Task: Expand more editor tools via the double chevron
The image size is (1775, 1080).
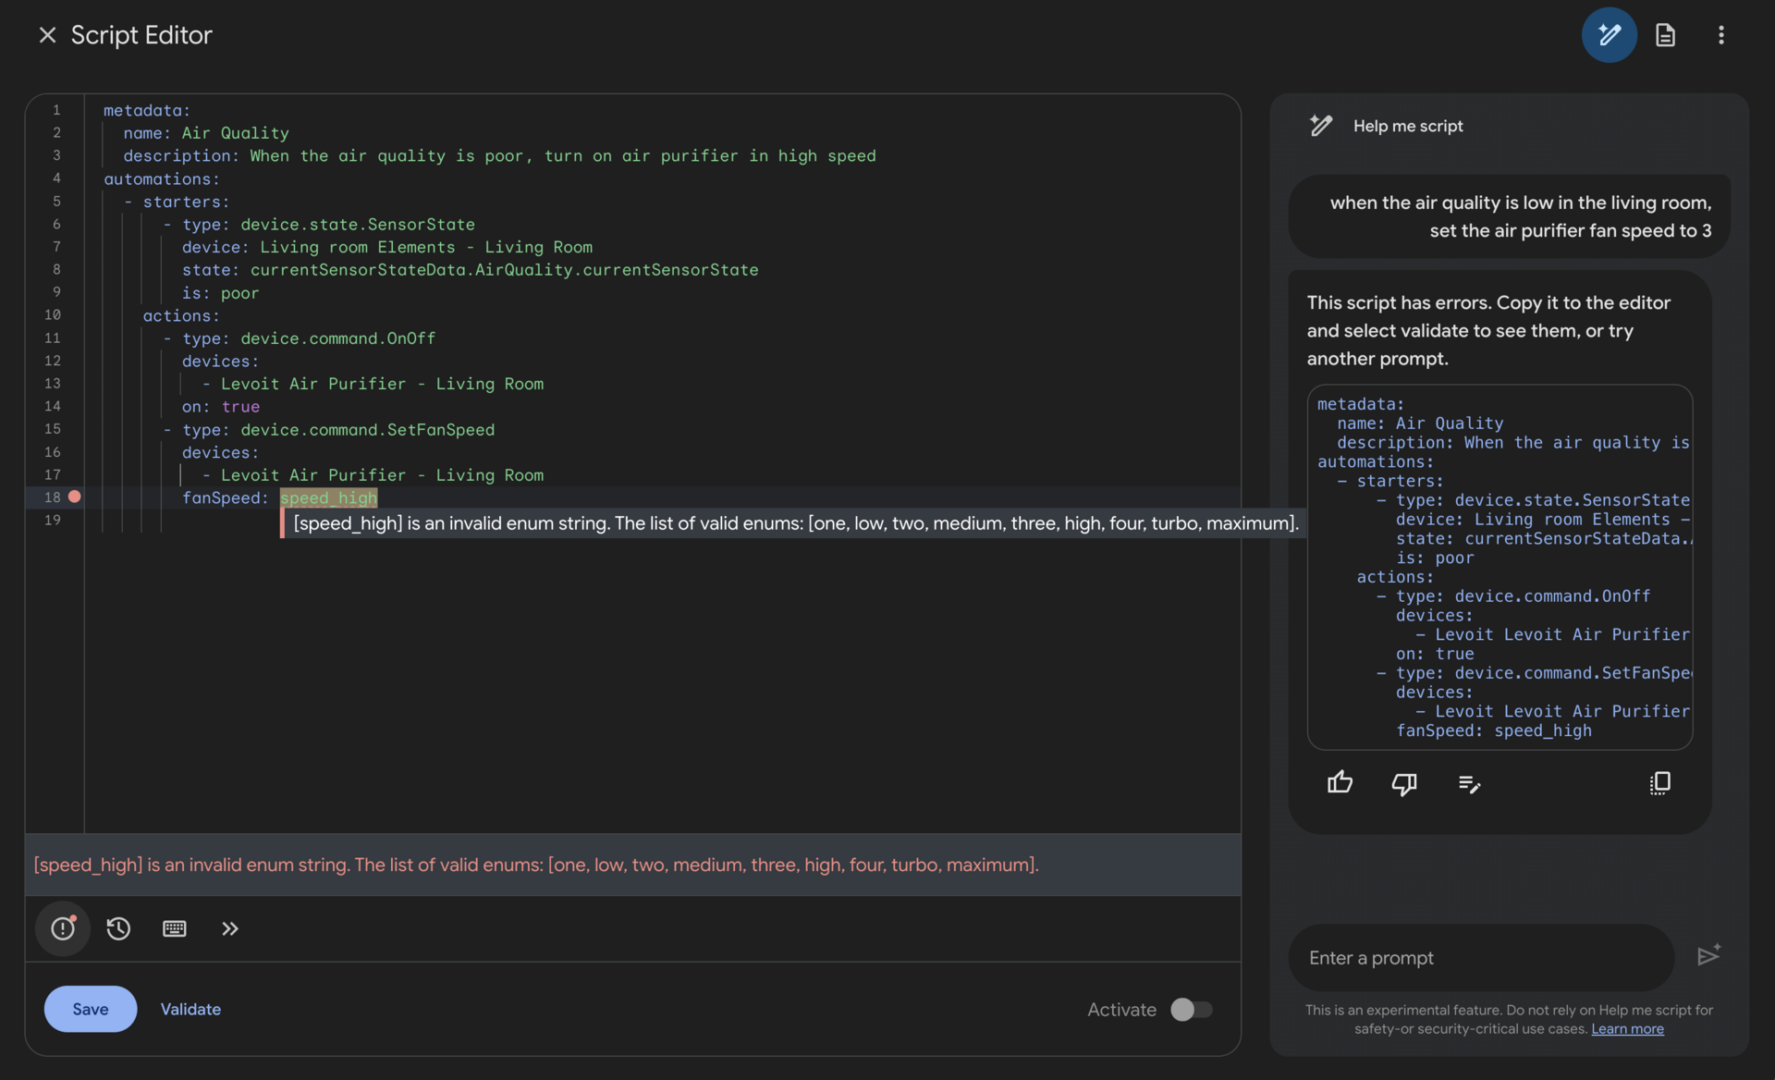Action: coord(230,928)
